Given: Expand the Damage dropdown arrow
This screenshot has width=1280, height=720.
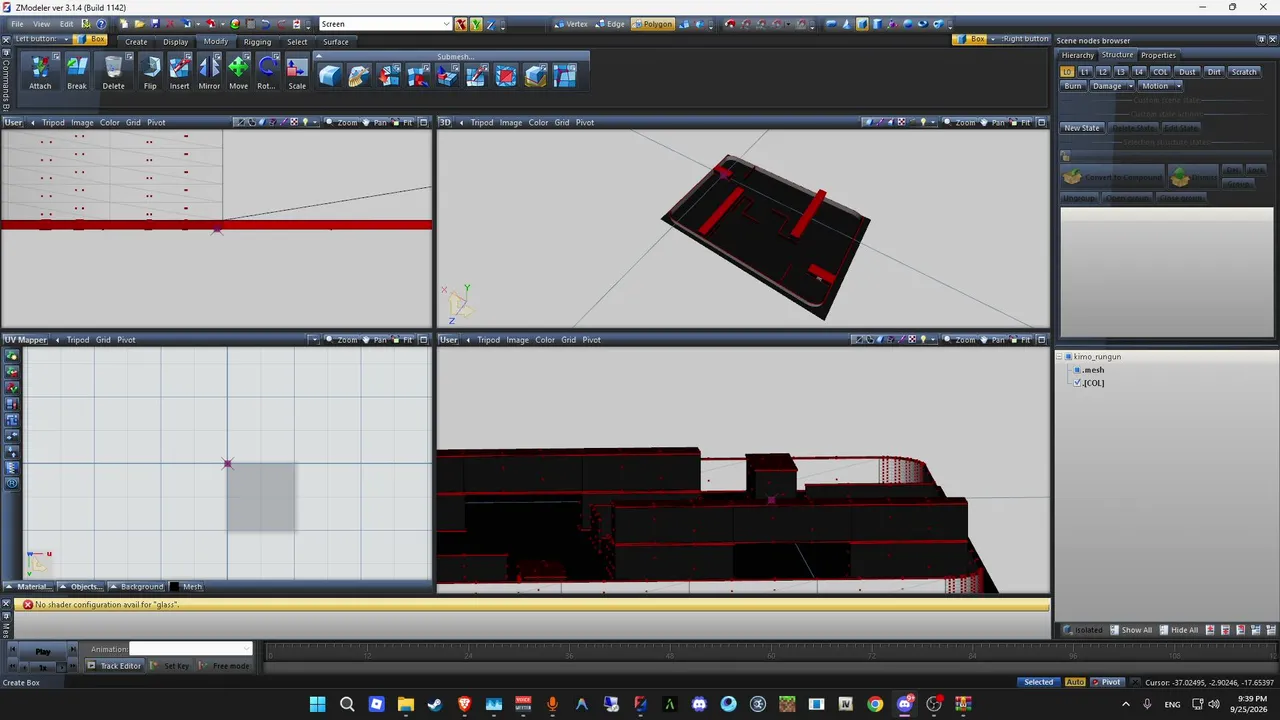Looking at the screenshot, I should point(1131,86).
